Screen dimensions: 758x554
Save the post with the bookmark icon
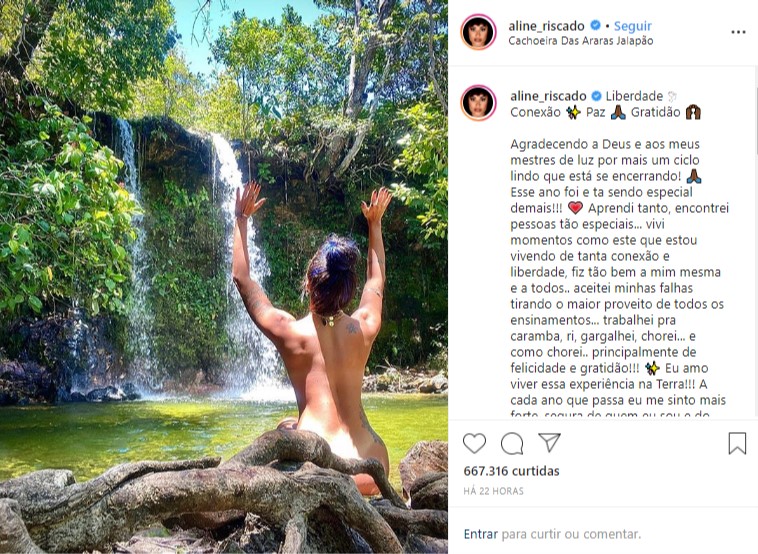pos(737,443)
